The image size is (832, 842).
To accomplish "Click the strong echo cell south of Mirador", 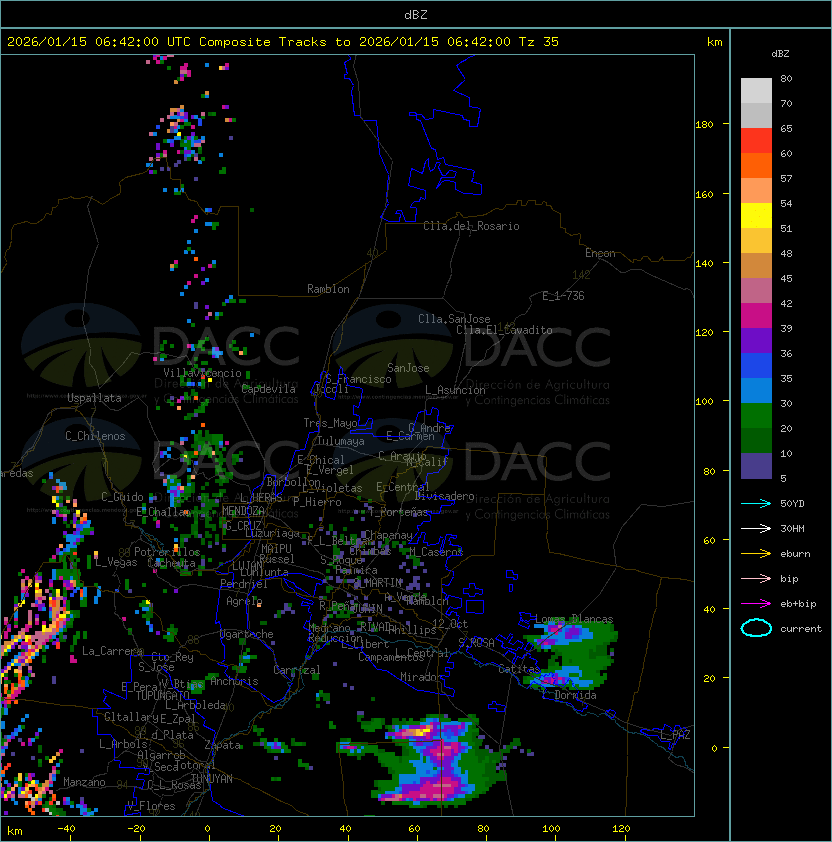I will 435,763.
